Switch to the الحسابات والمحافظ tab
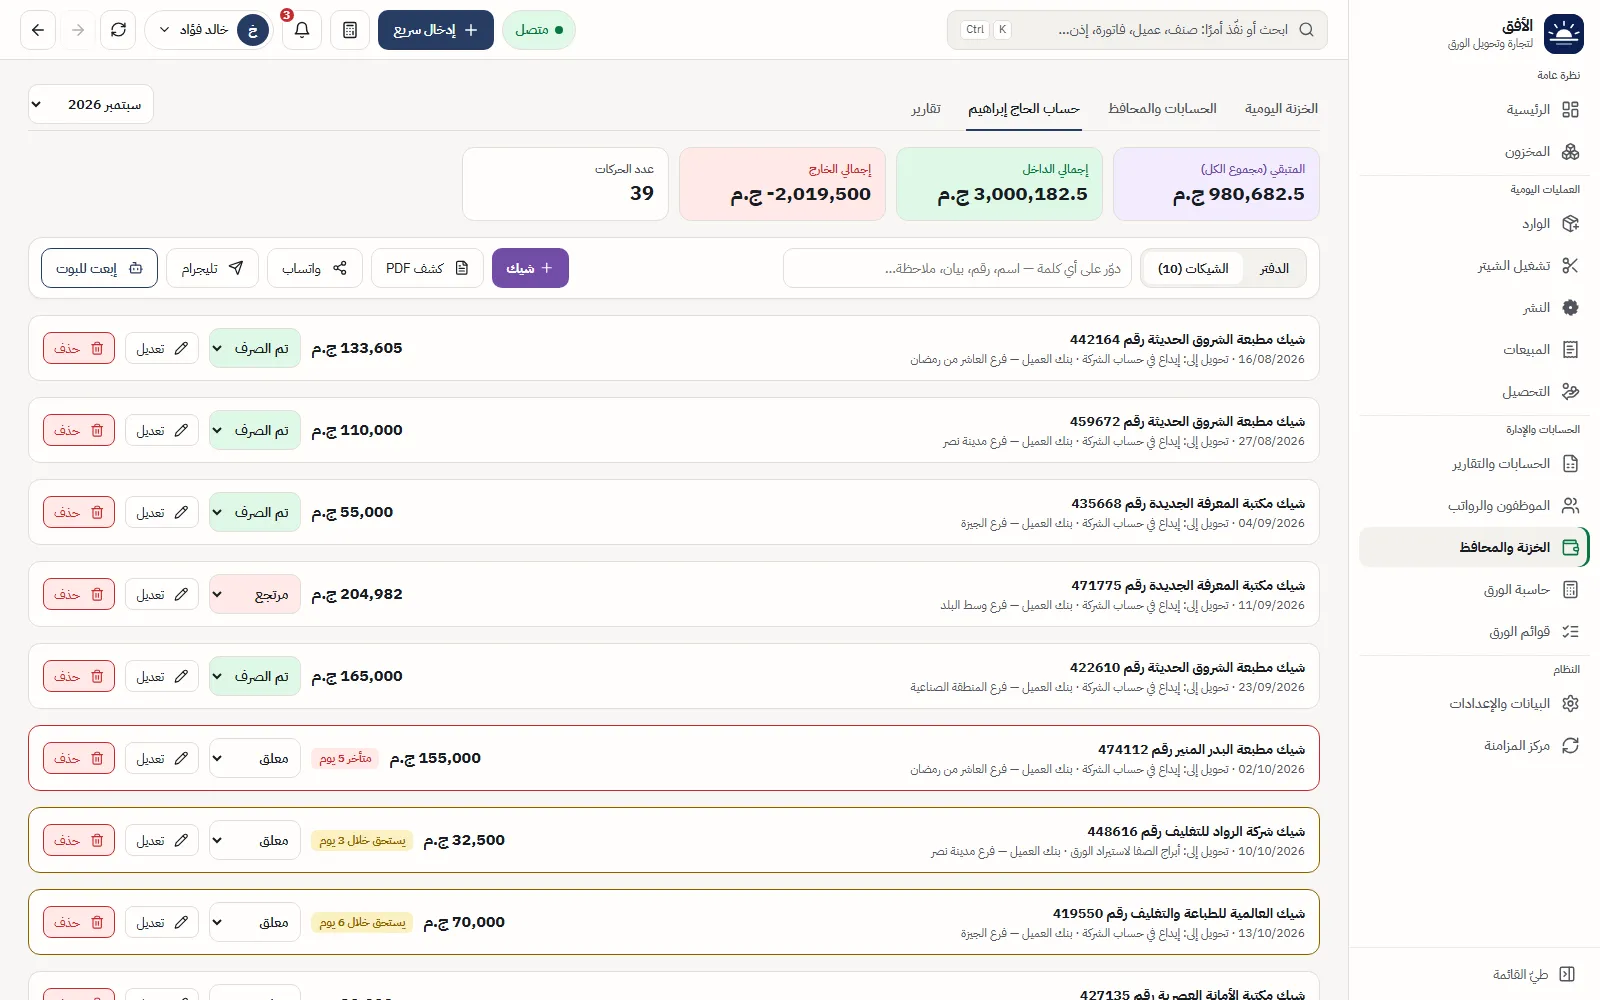 [x=1162, y=109]
